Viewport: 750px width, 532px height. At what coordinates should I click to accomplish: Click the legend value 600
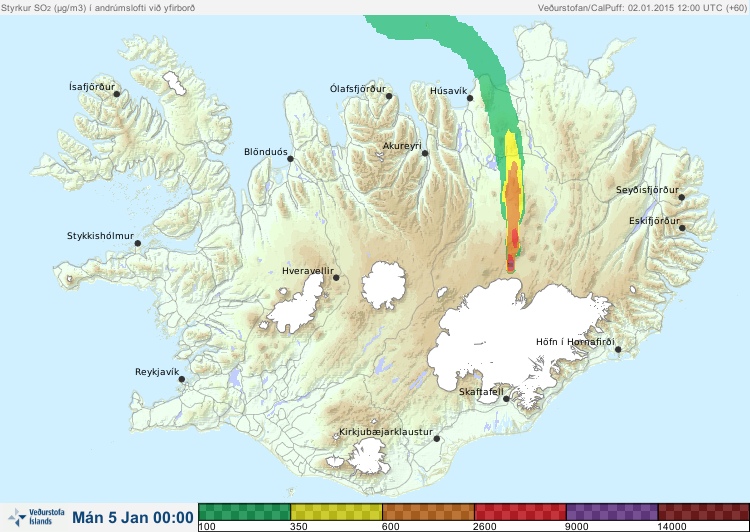click(391, 527)
